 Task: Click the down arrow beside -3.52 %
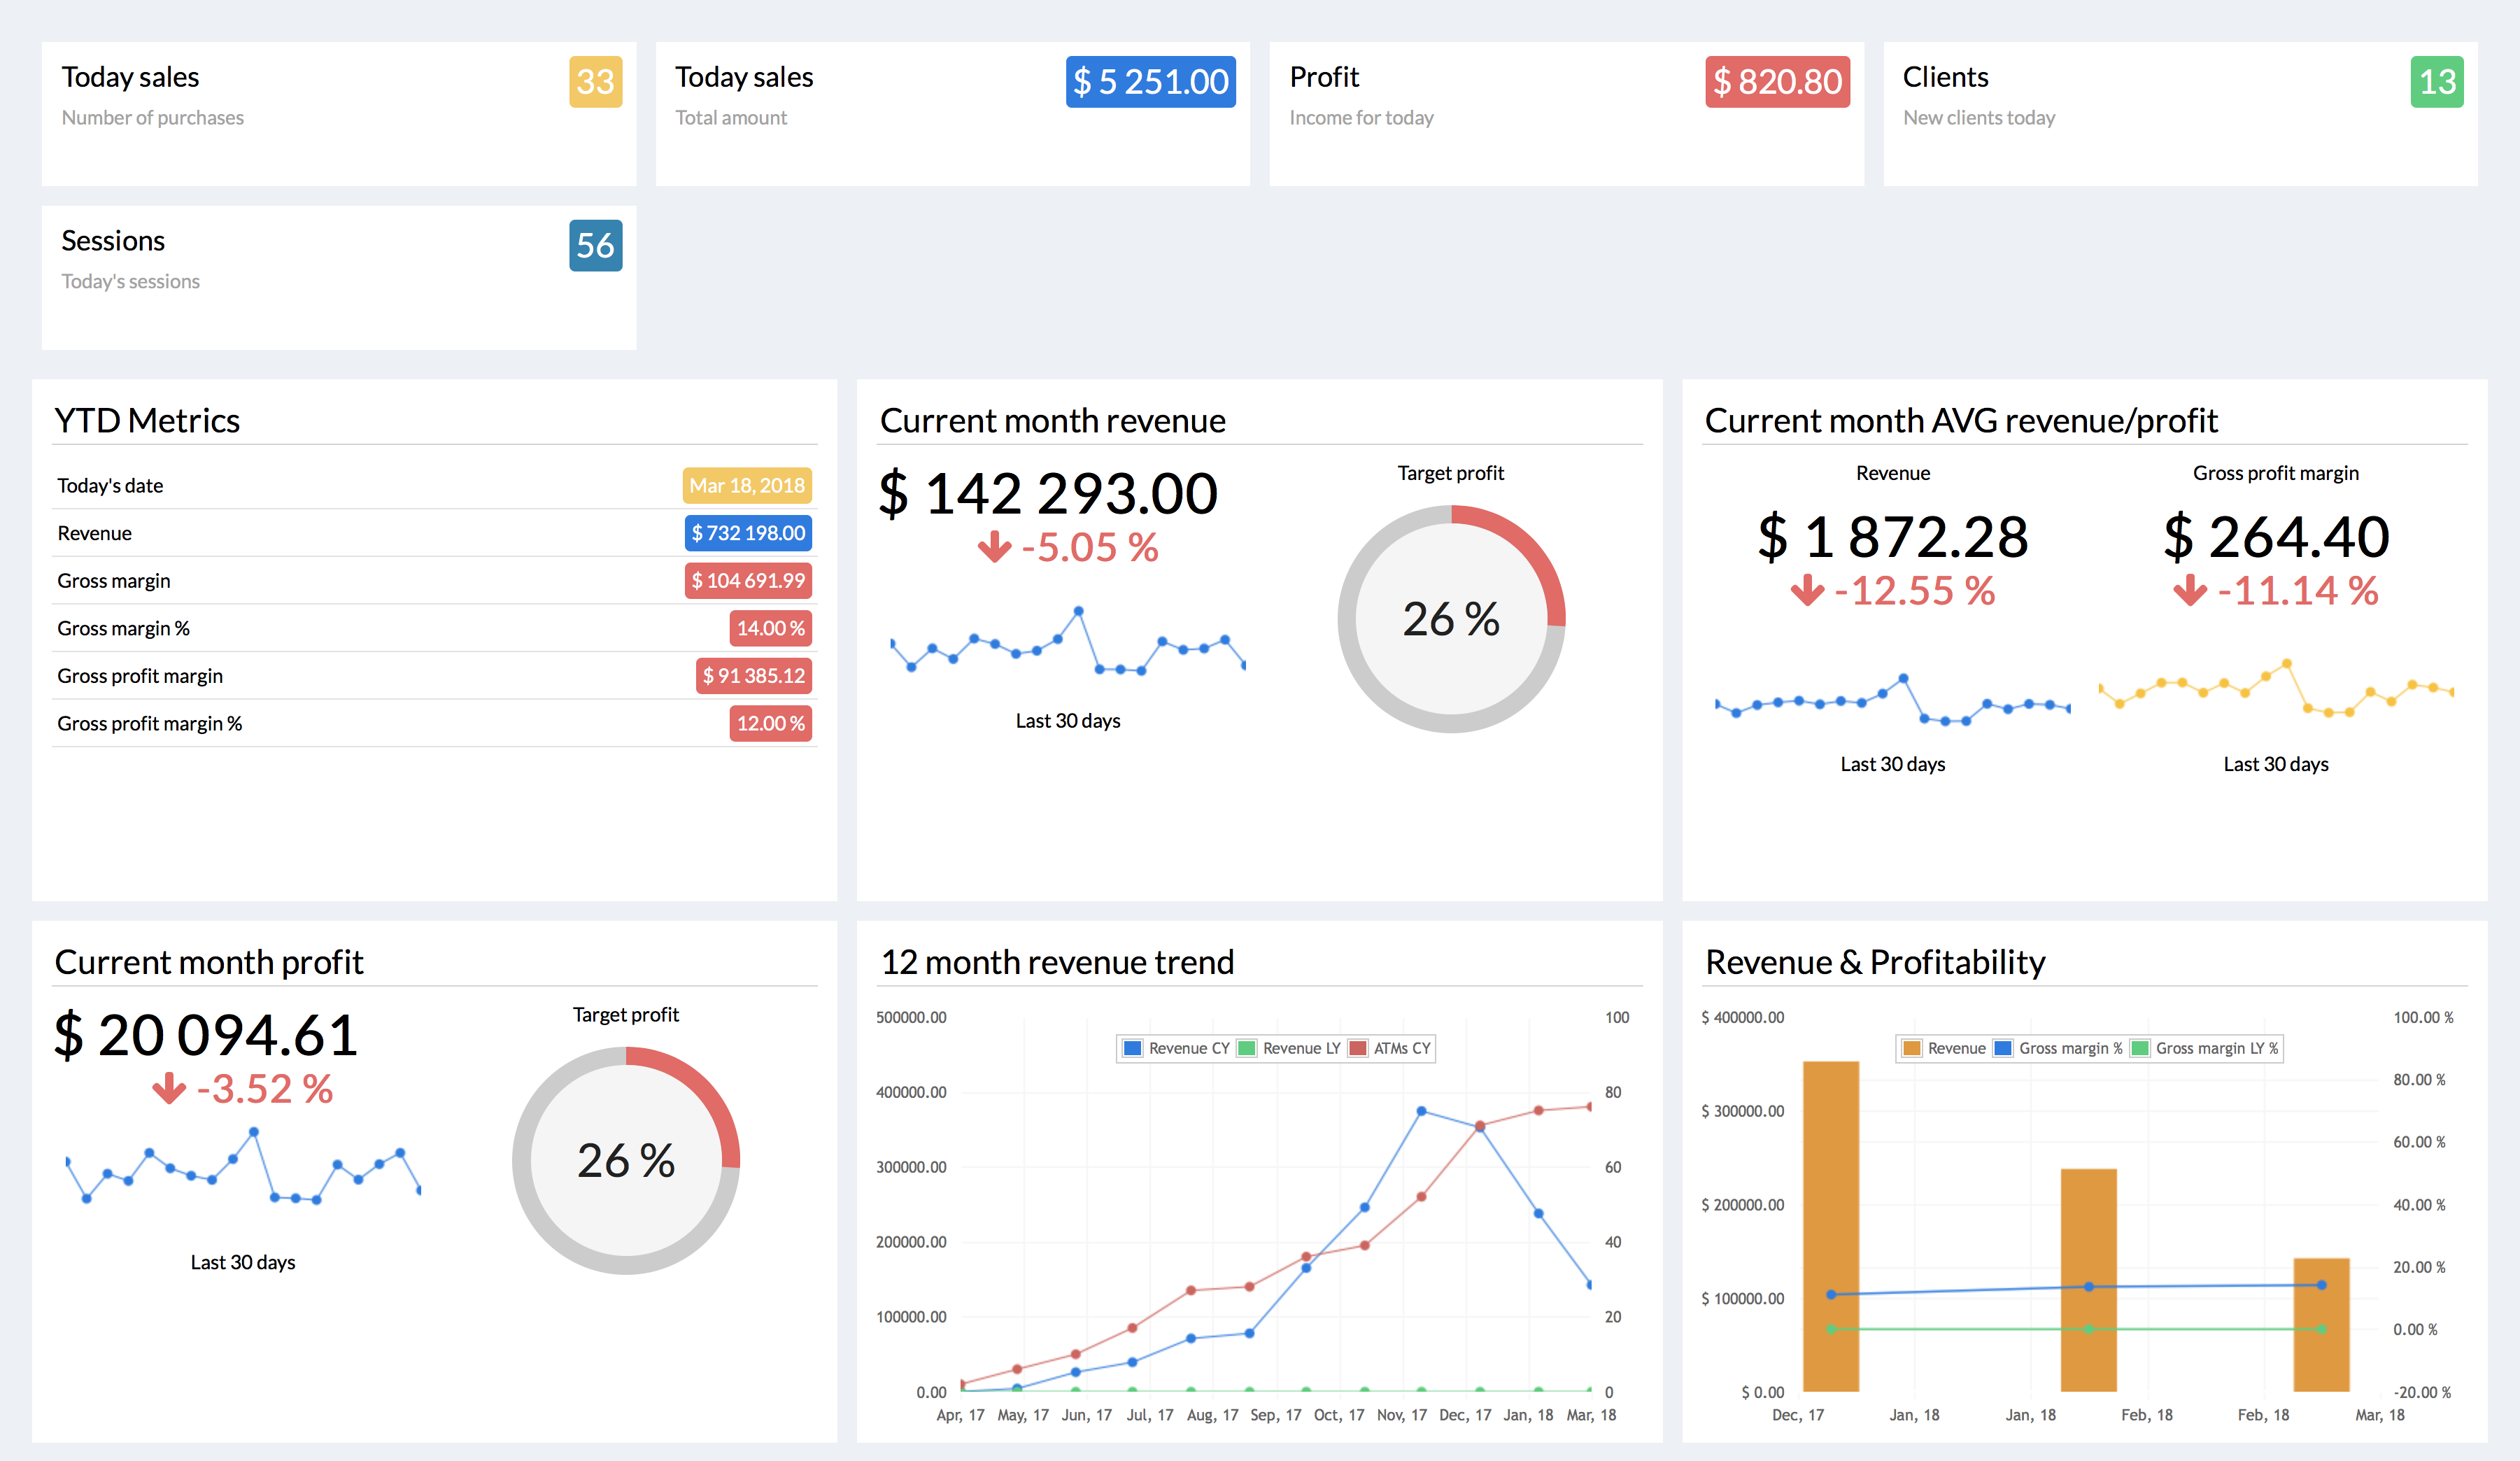point(169,1088)
